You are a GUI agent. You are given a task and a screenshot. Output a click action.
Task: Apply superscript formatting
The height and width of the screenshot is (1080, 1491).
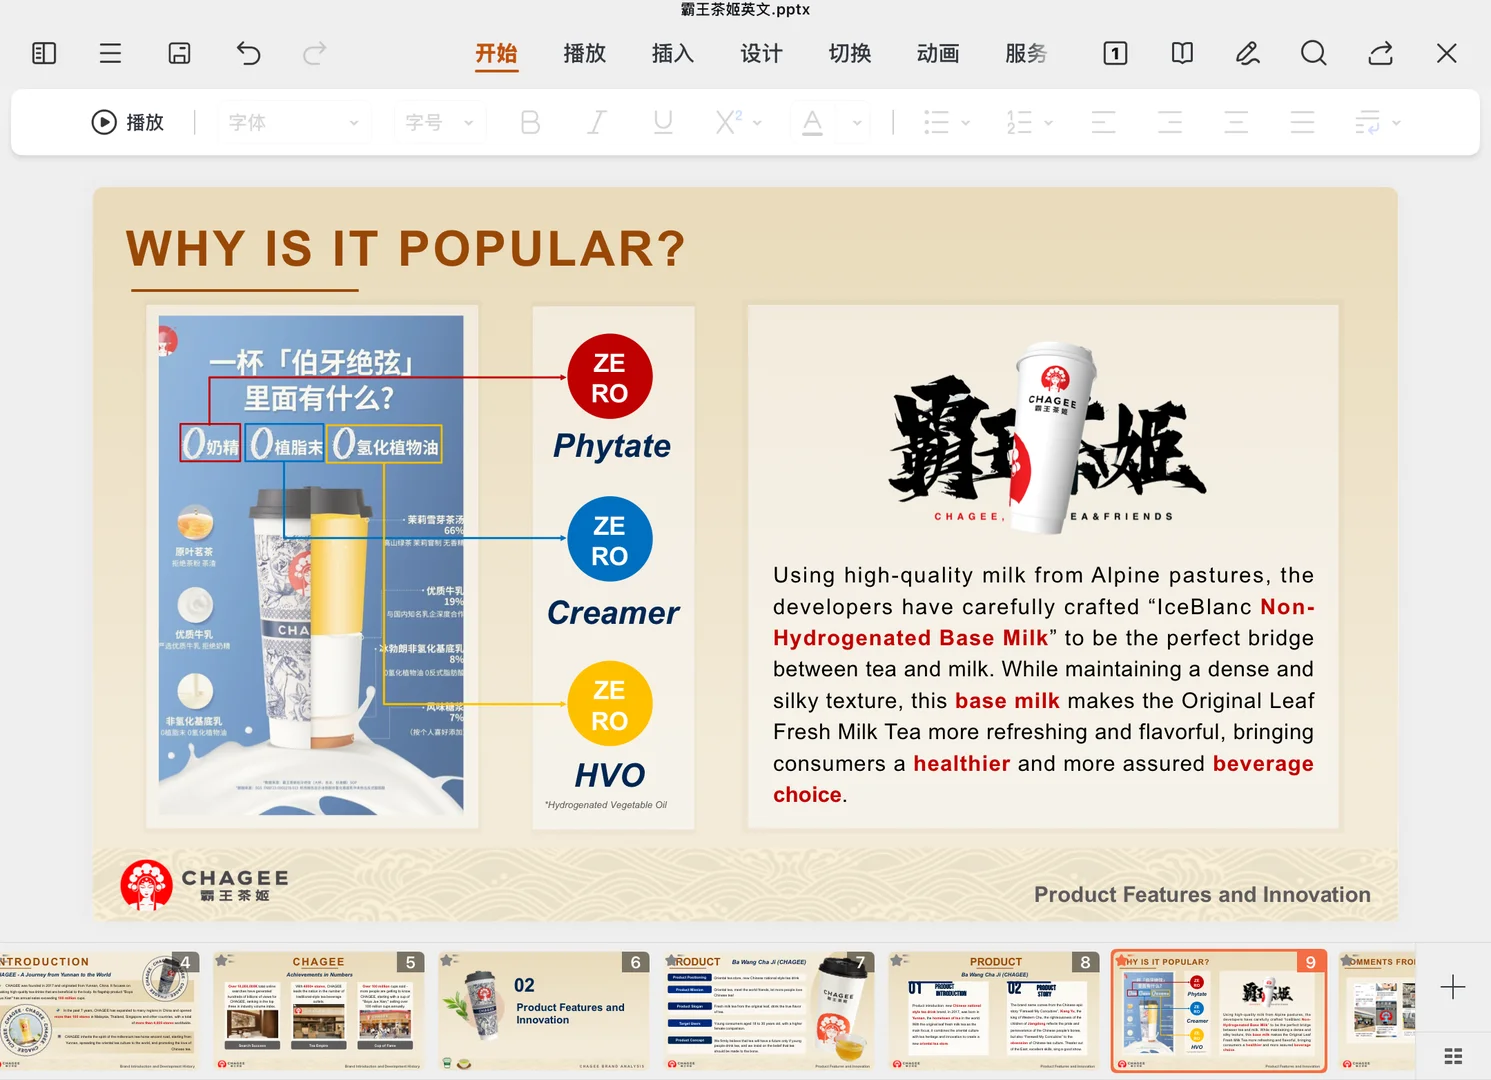(x=728, y=122)
